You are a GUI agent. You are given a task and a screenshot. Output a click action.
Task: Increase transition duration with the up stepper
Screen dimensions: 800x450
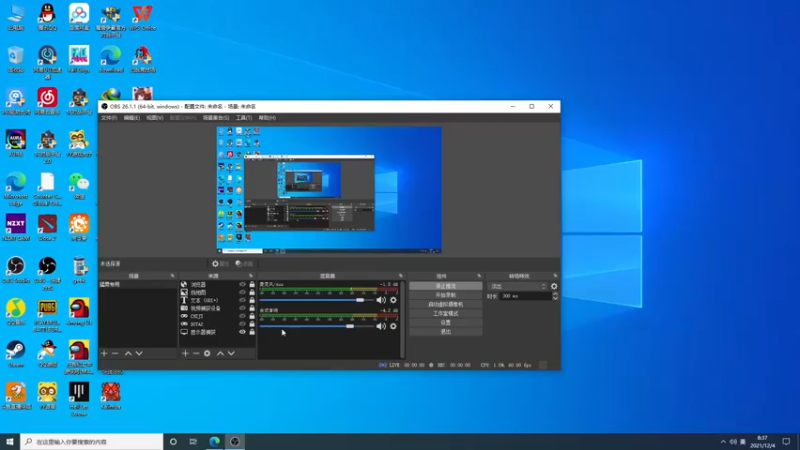tap(555, 294)
